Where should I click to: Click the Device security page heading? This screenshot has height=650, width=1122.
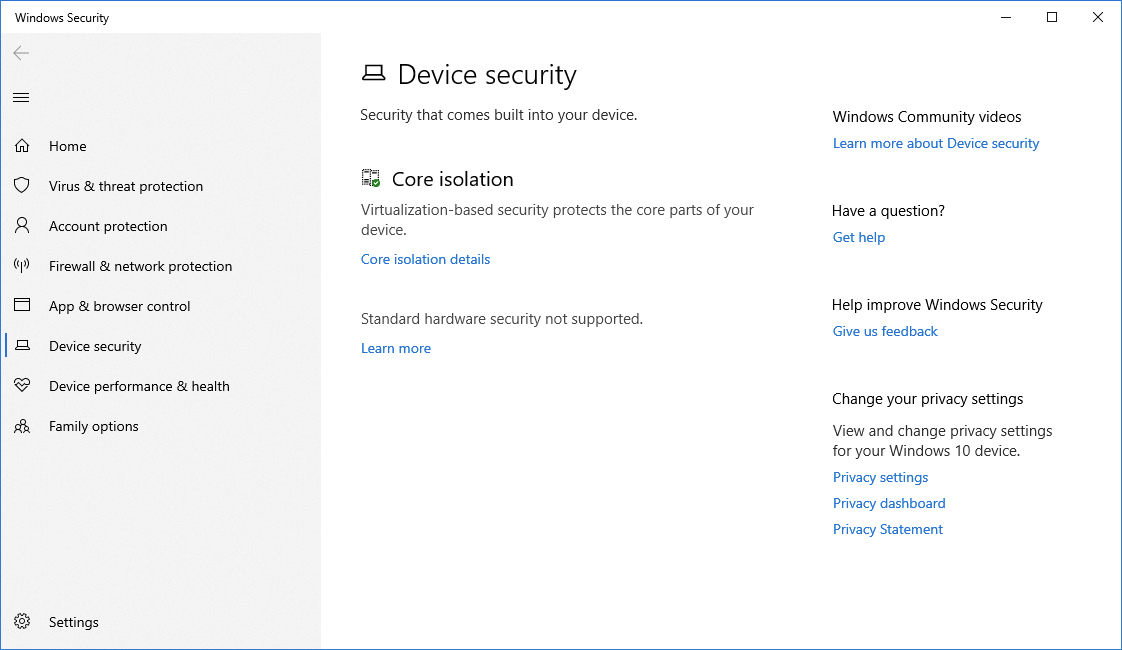click(487, 74)
